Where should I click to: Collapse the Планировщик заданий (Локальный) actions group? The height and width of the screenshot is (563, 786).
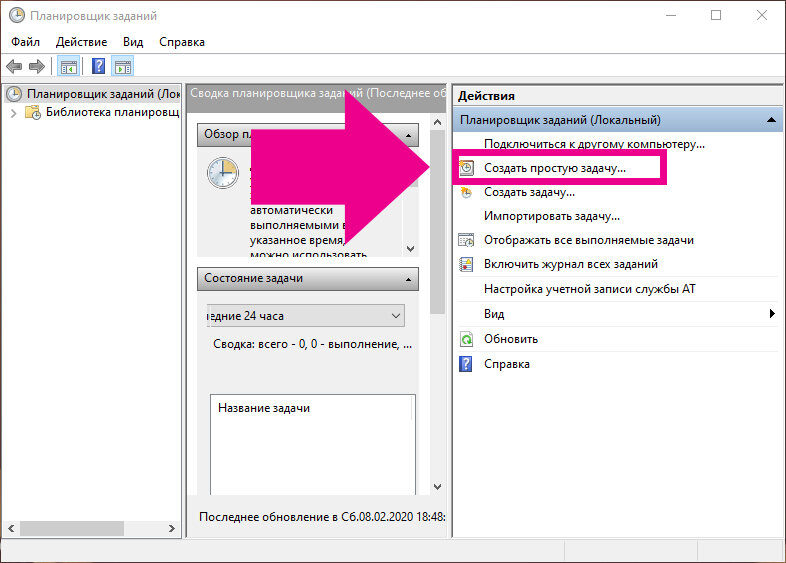click(x=771, y=120)
